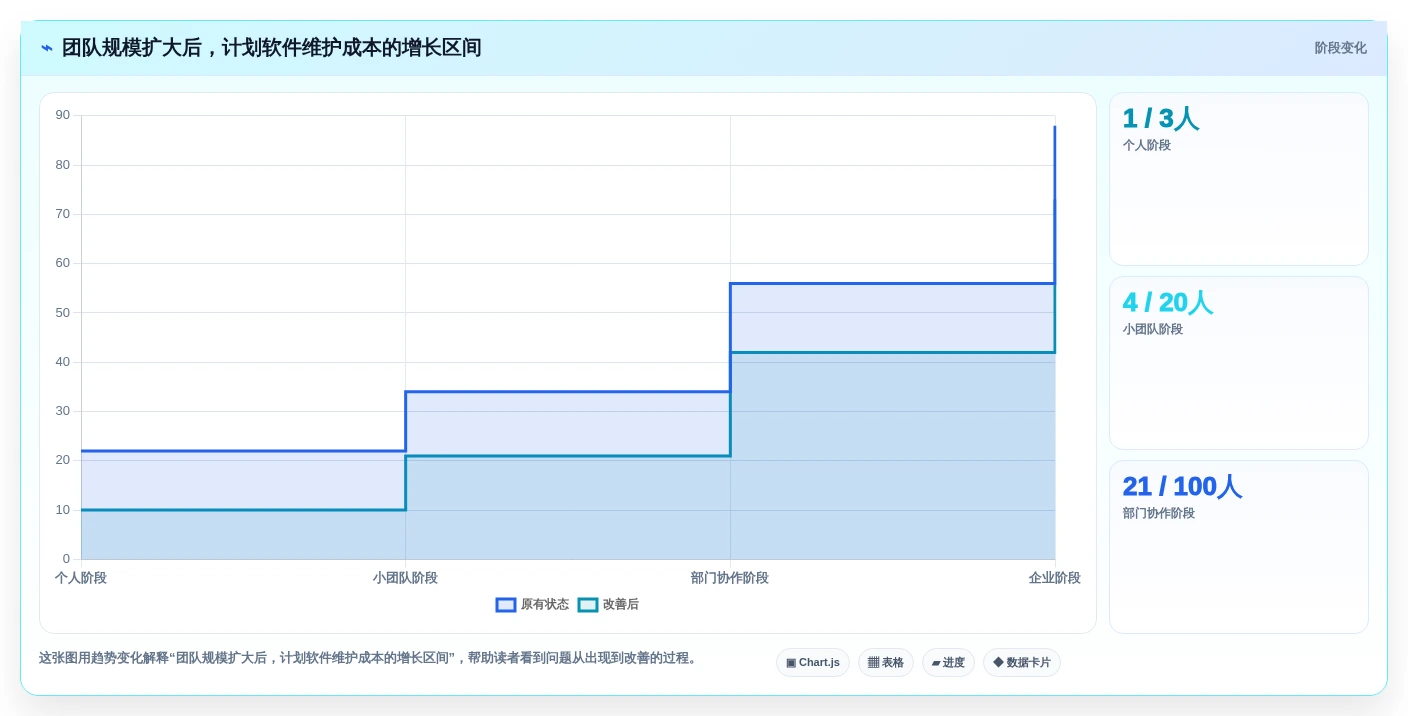Click the 10 y-axis tick label
The width and height of the screenshot is (1408, 716).
click(x=63, y=510)
